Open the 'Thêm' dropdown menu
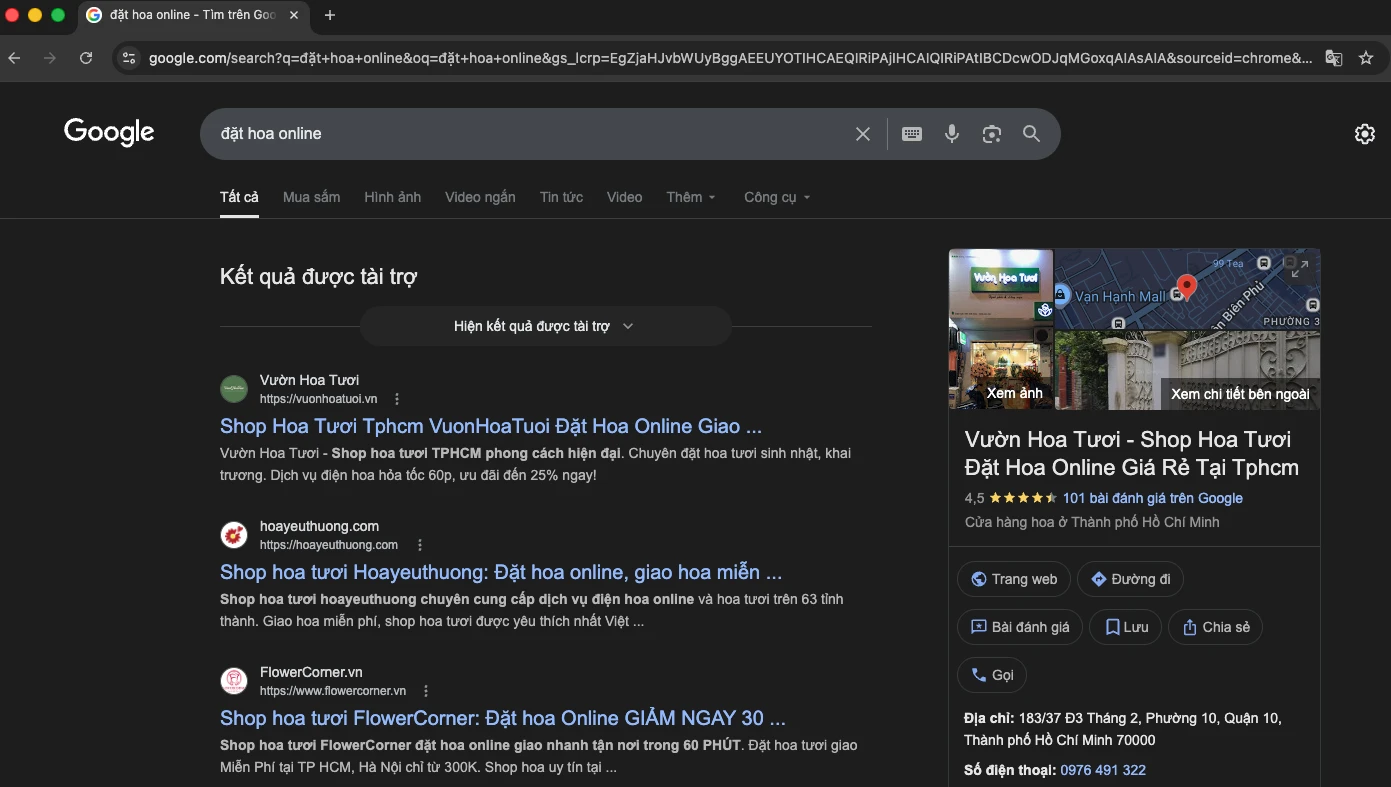The image size is (1391, 787). (691, 197)
